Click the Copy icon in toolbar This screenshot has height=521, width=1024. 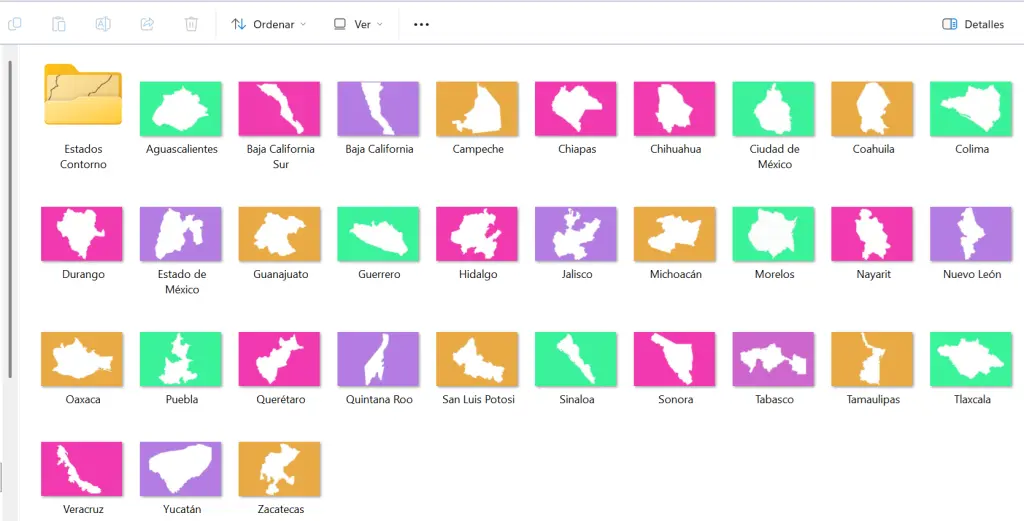coord(14,24)
